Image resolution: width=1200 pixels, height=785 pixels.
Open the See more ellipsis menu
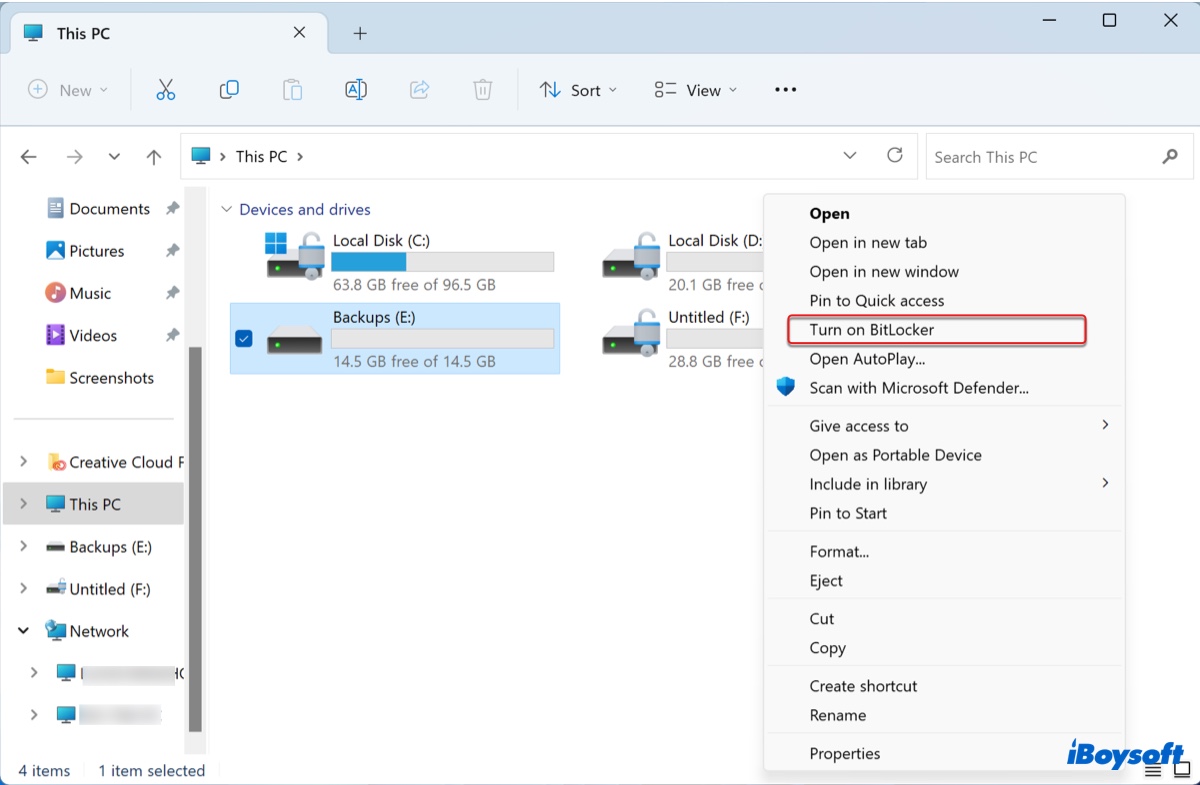785,90
